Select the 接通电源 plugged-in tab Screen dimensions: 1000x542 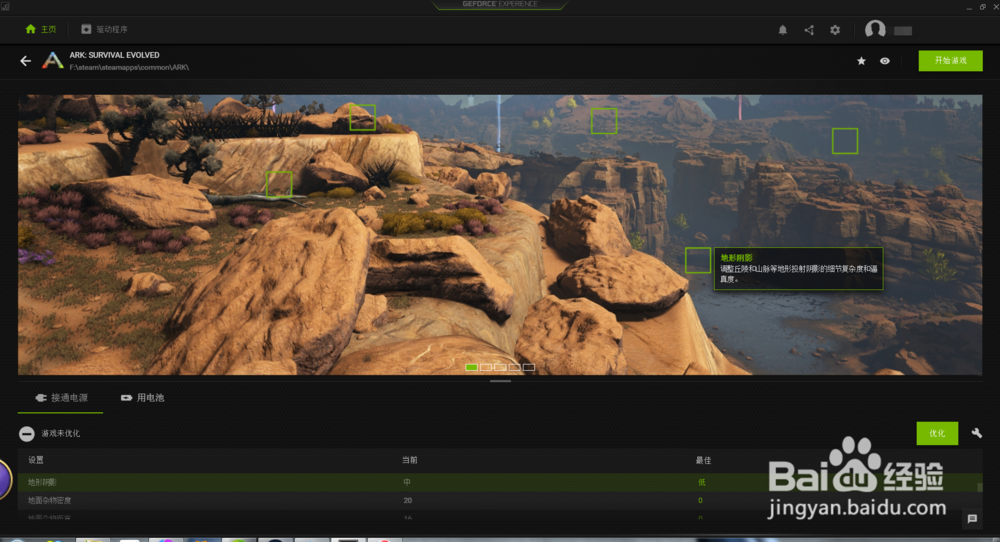(61, 398)
